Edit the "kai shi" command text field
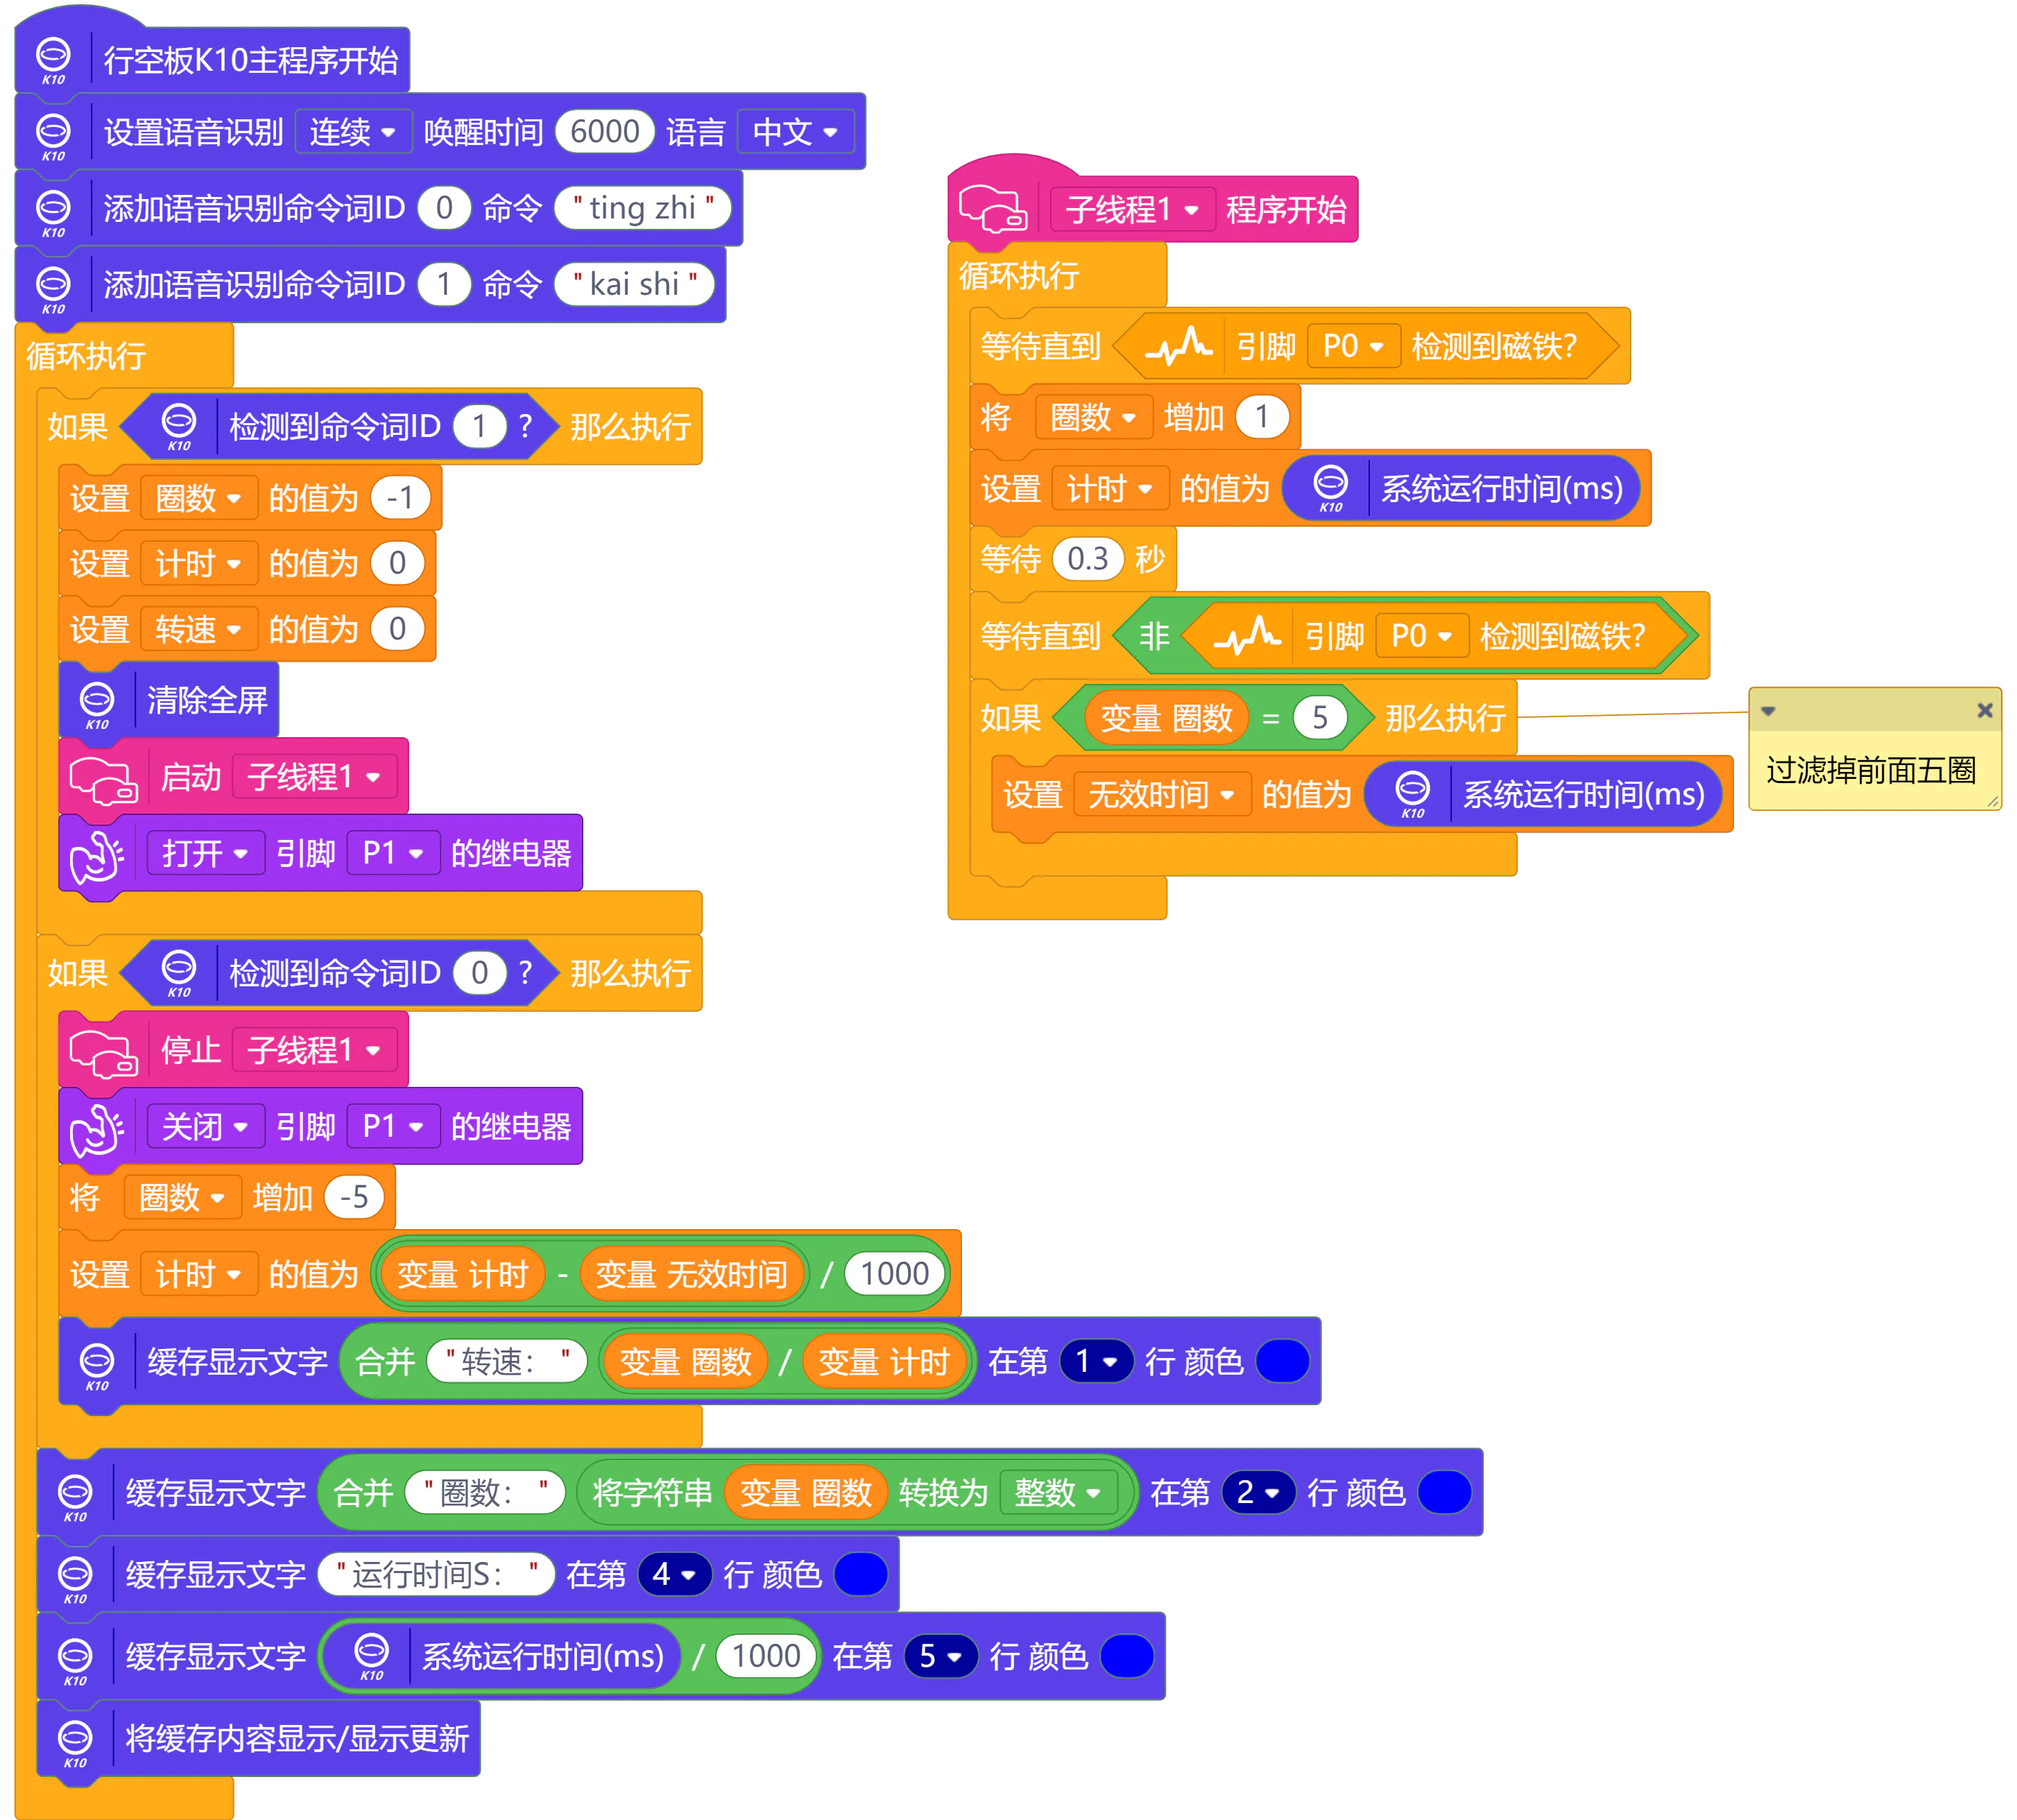Image resolution: width=2017 pixels, height=1820 pixels. 634,284
